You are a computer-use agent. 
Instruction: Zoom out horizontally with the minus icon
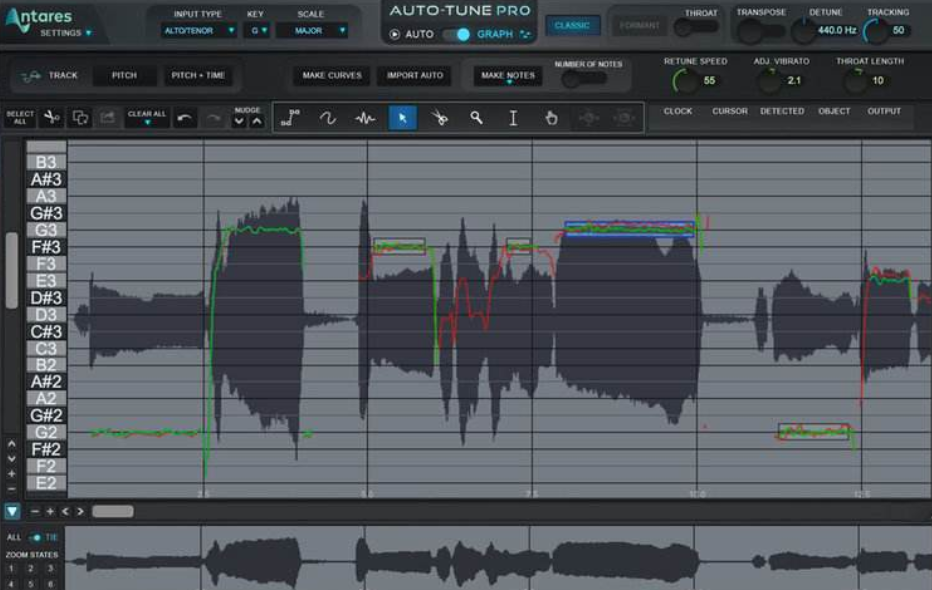35,511
